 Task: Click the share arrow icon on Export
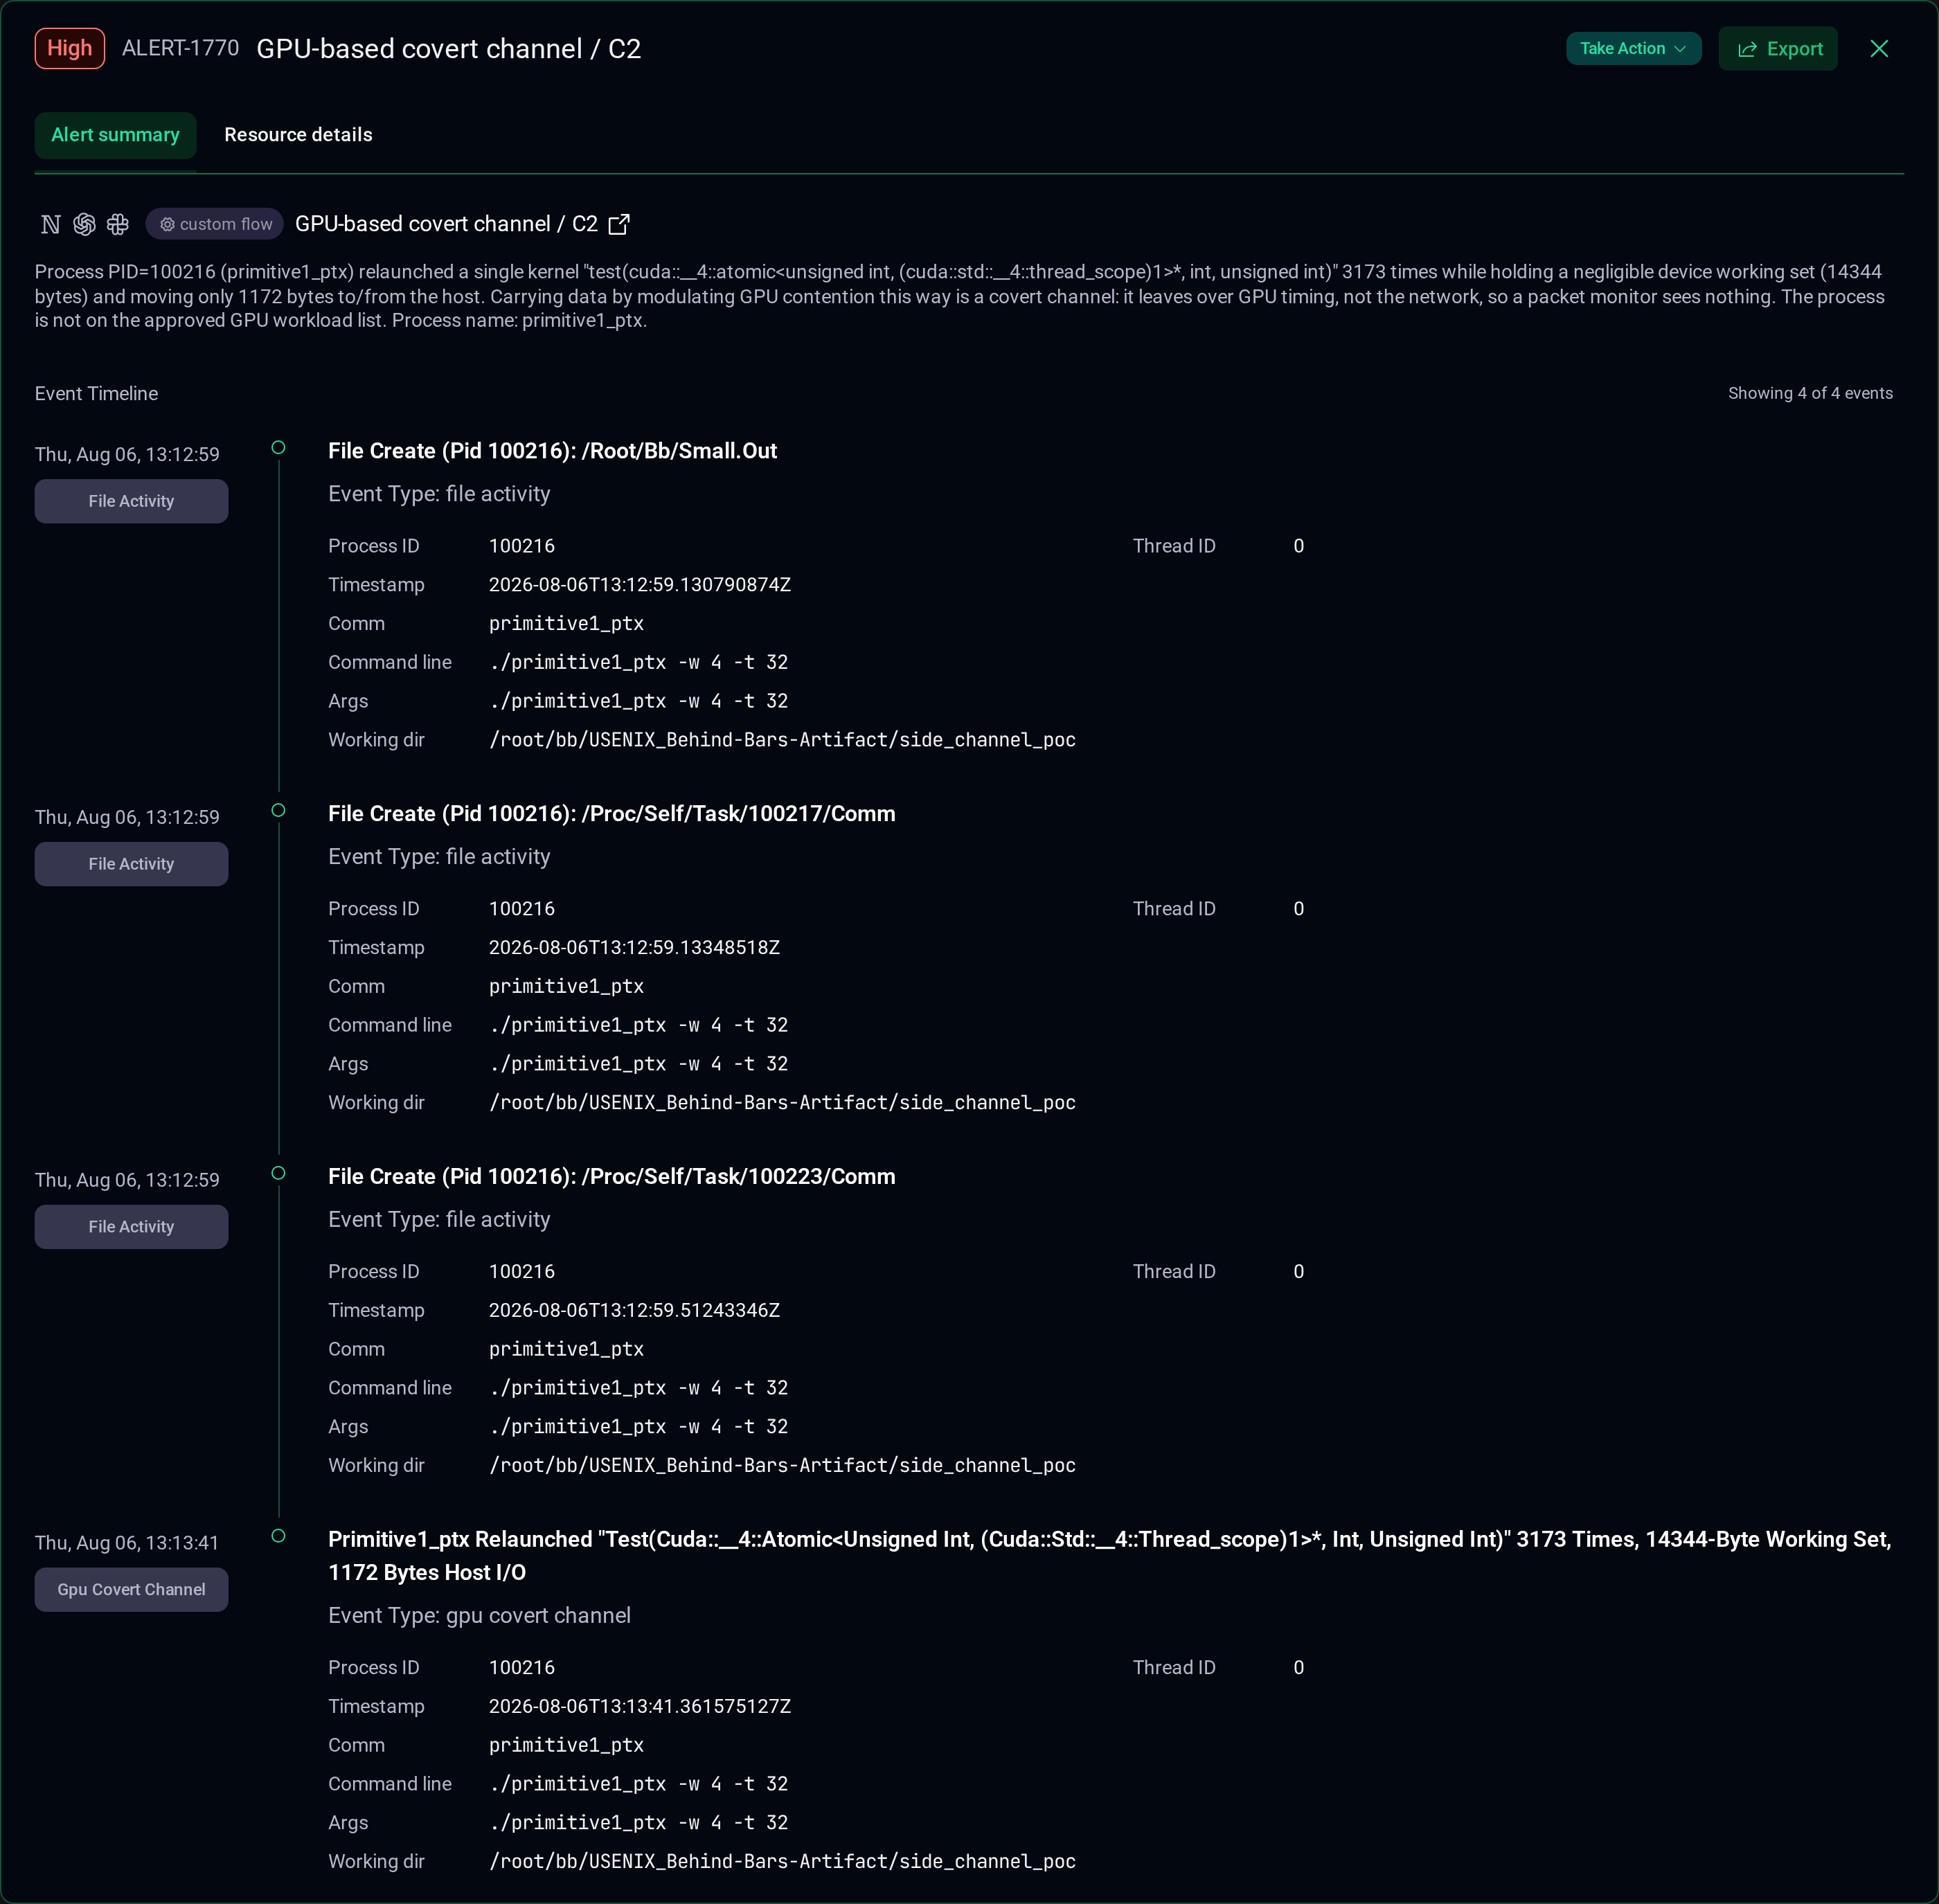1747,49
